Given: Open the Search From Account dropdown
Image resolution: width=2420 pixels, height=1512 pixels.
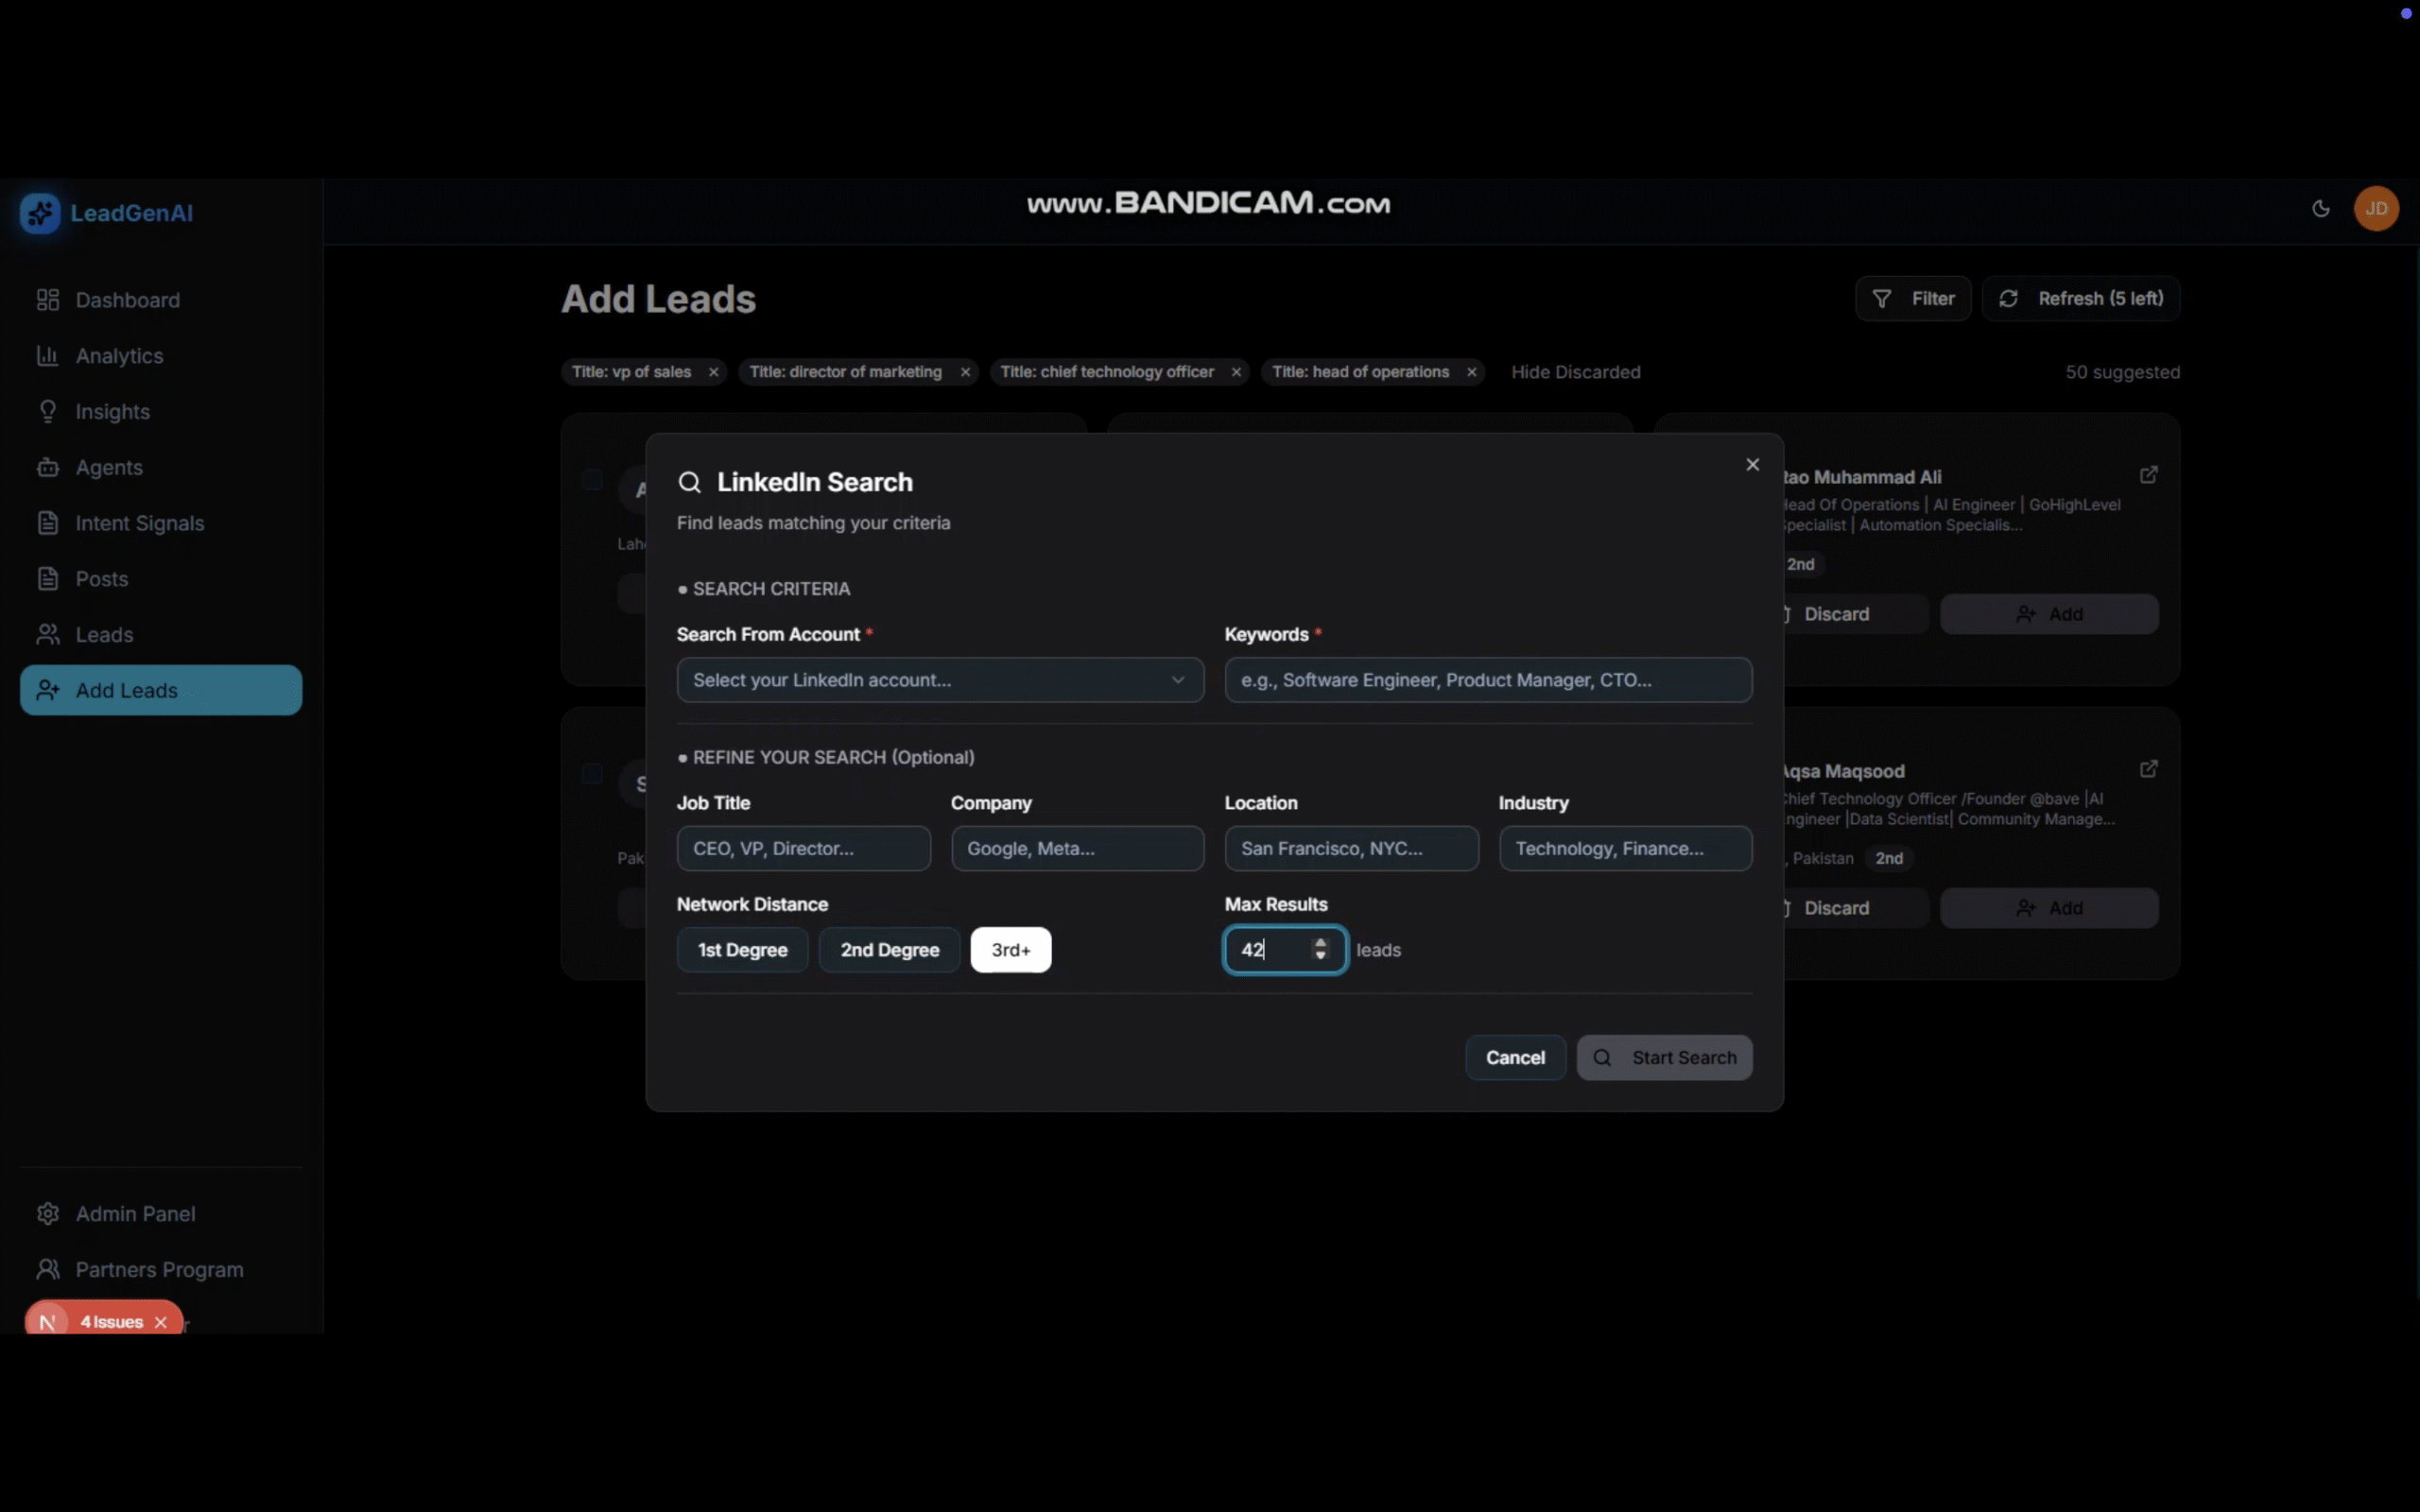Looking at the screenshot, I should (939, 680).
